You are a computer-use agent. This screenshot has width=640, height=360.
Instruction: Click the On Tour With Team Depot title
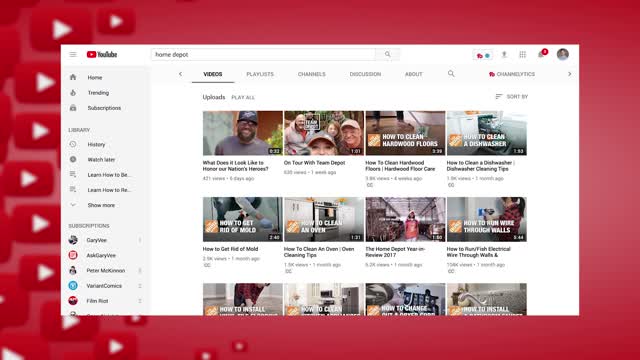point(314,162)
